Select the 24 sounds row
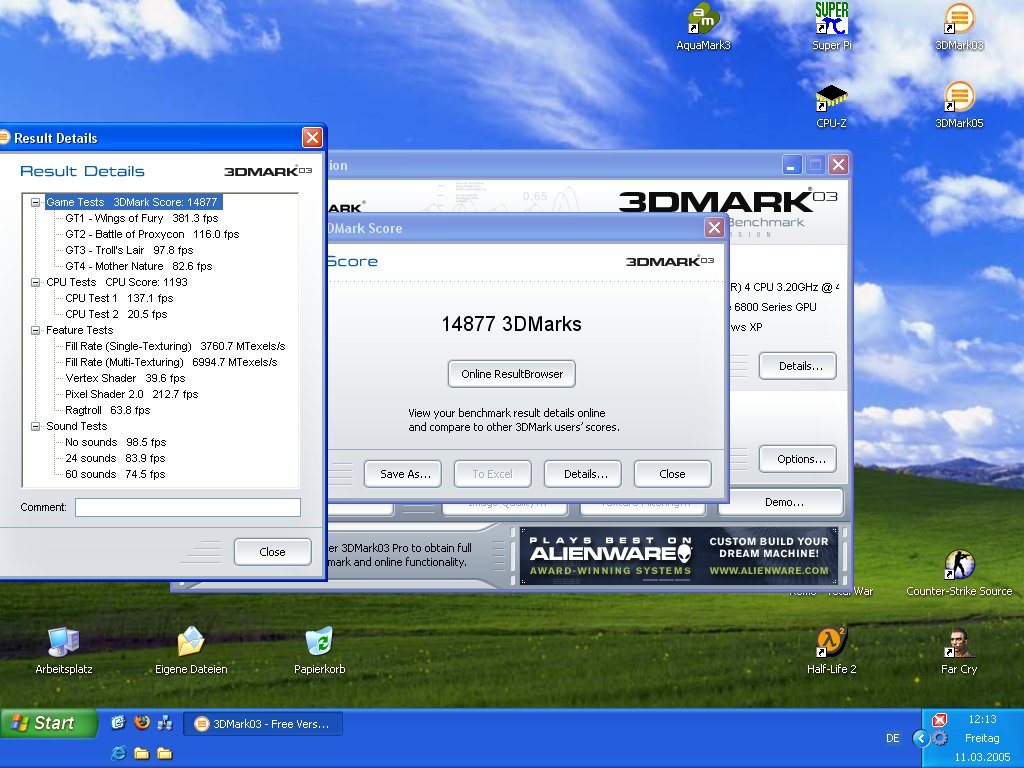1024x768 pixels. (115, 458)
